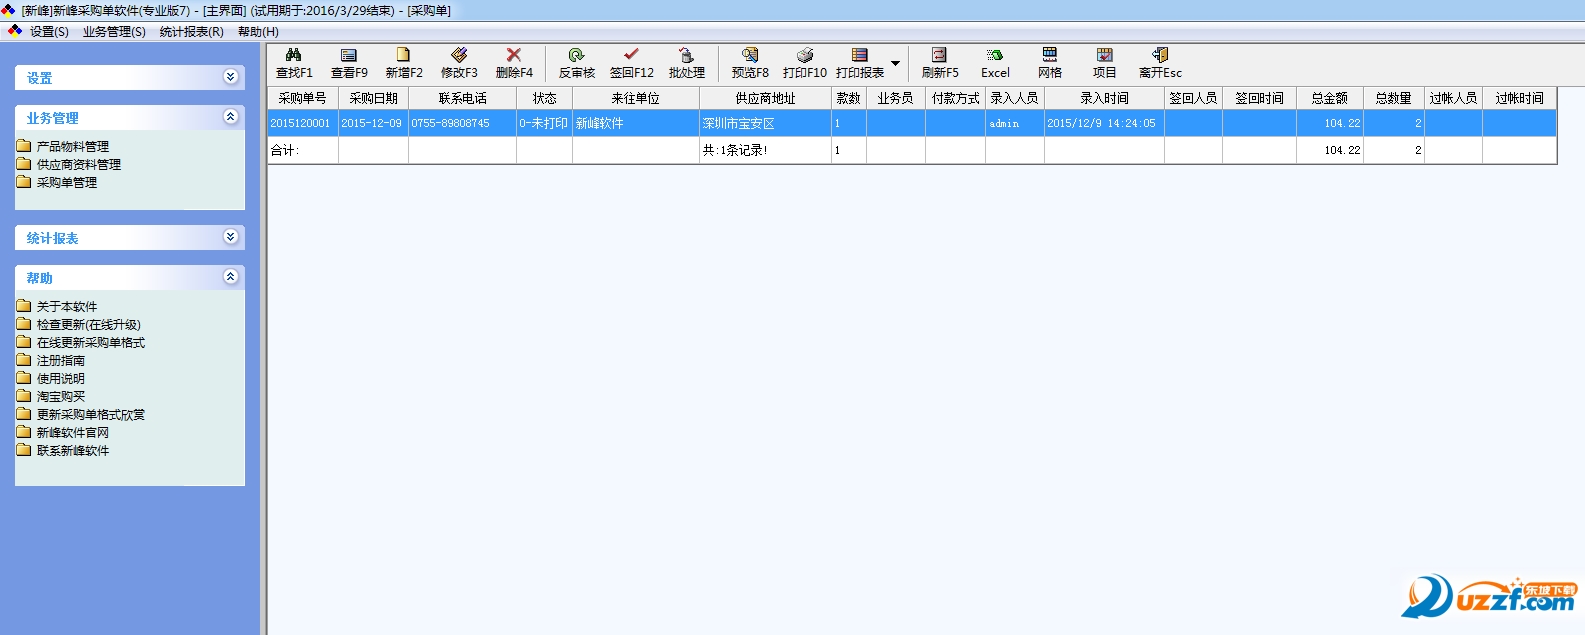Open 更新采购单格式欣赏 help item
Screen dimensions: 1585x635
point(91,415)
